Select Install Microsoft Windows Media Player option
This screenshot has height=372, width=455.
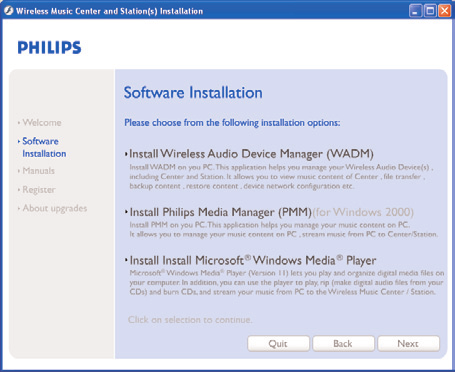(250, 260)
